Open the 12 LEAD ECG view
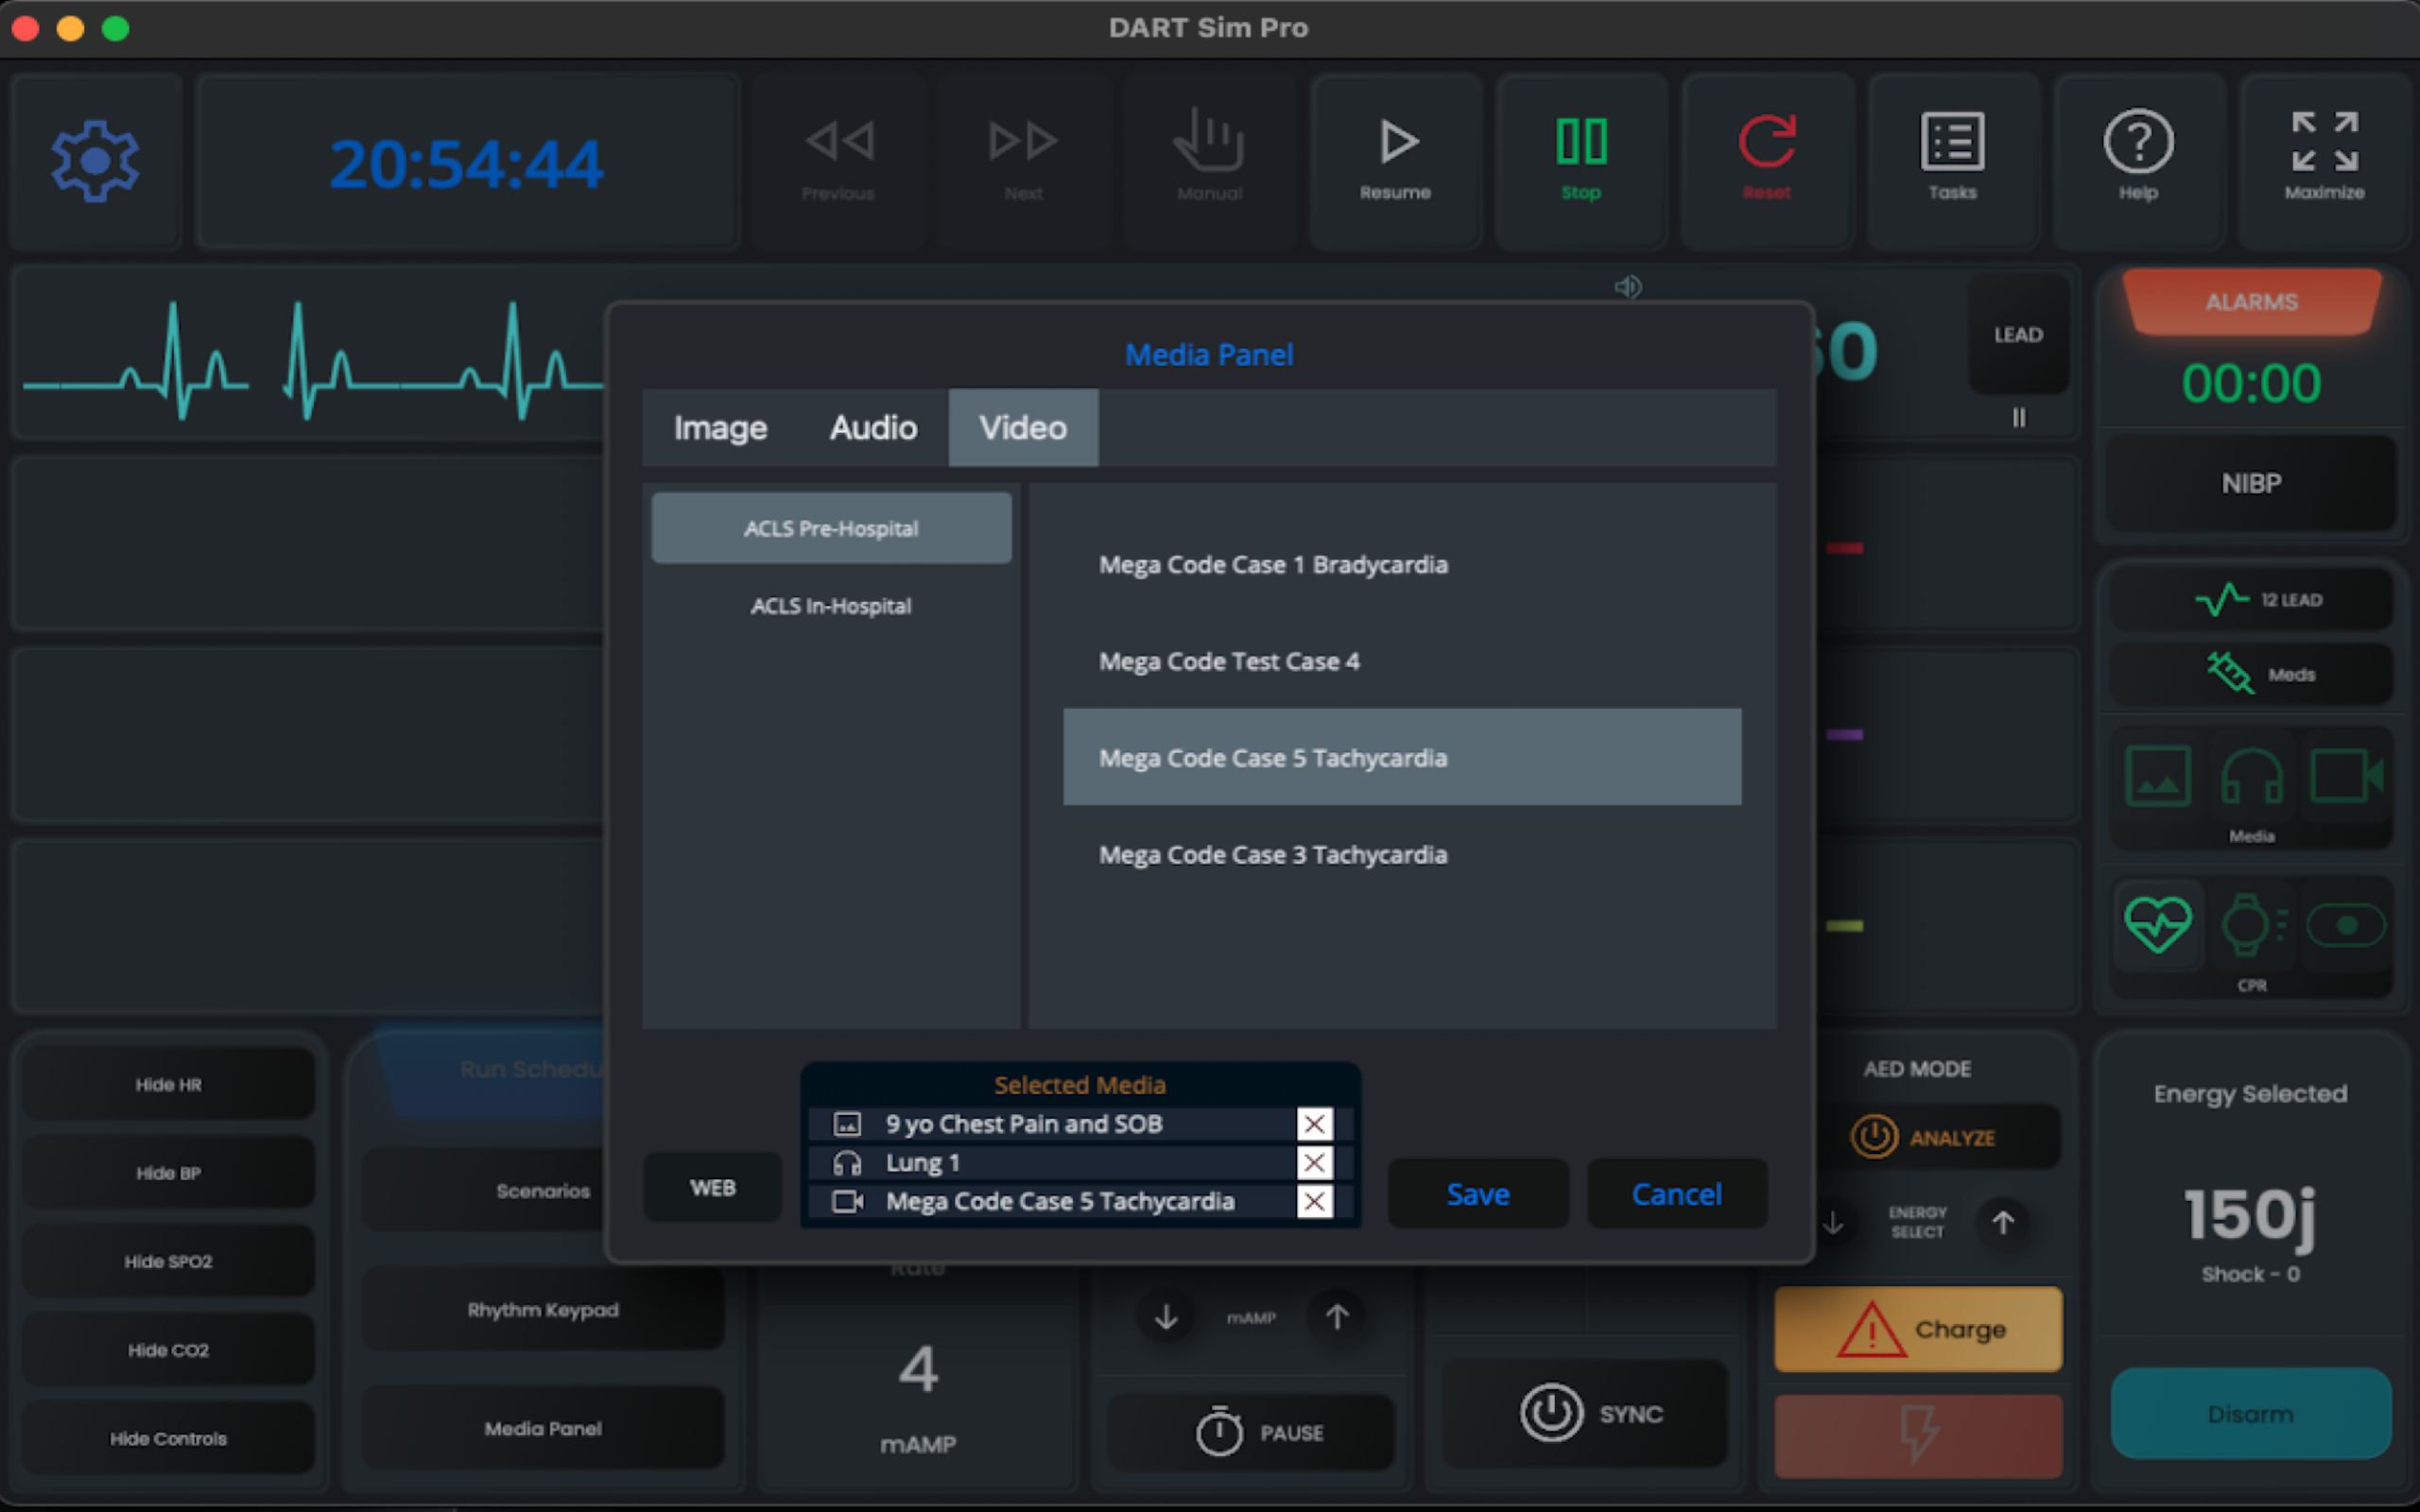 (x=2251, y=600)
